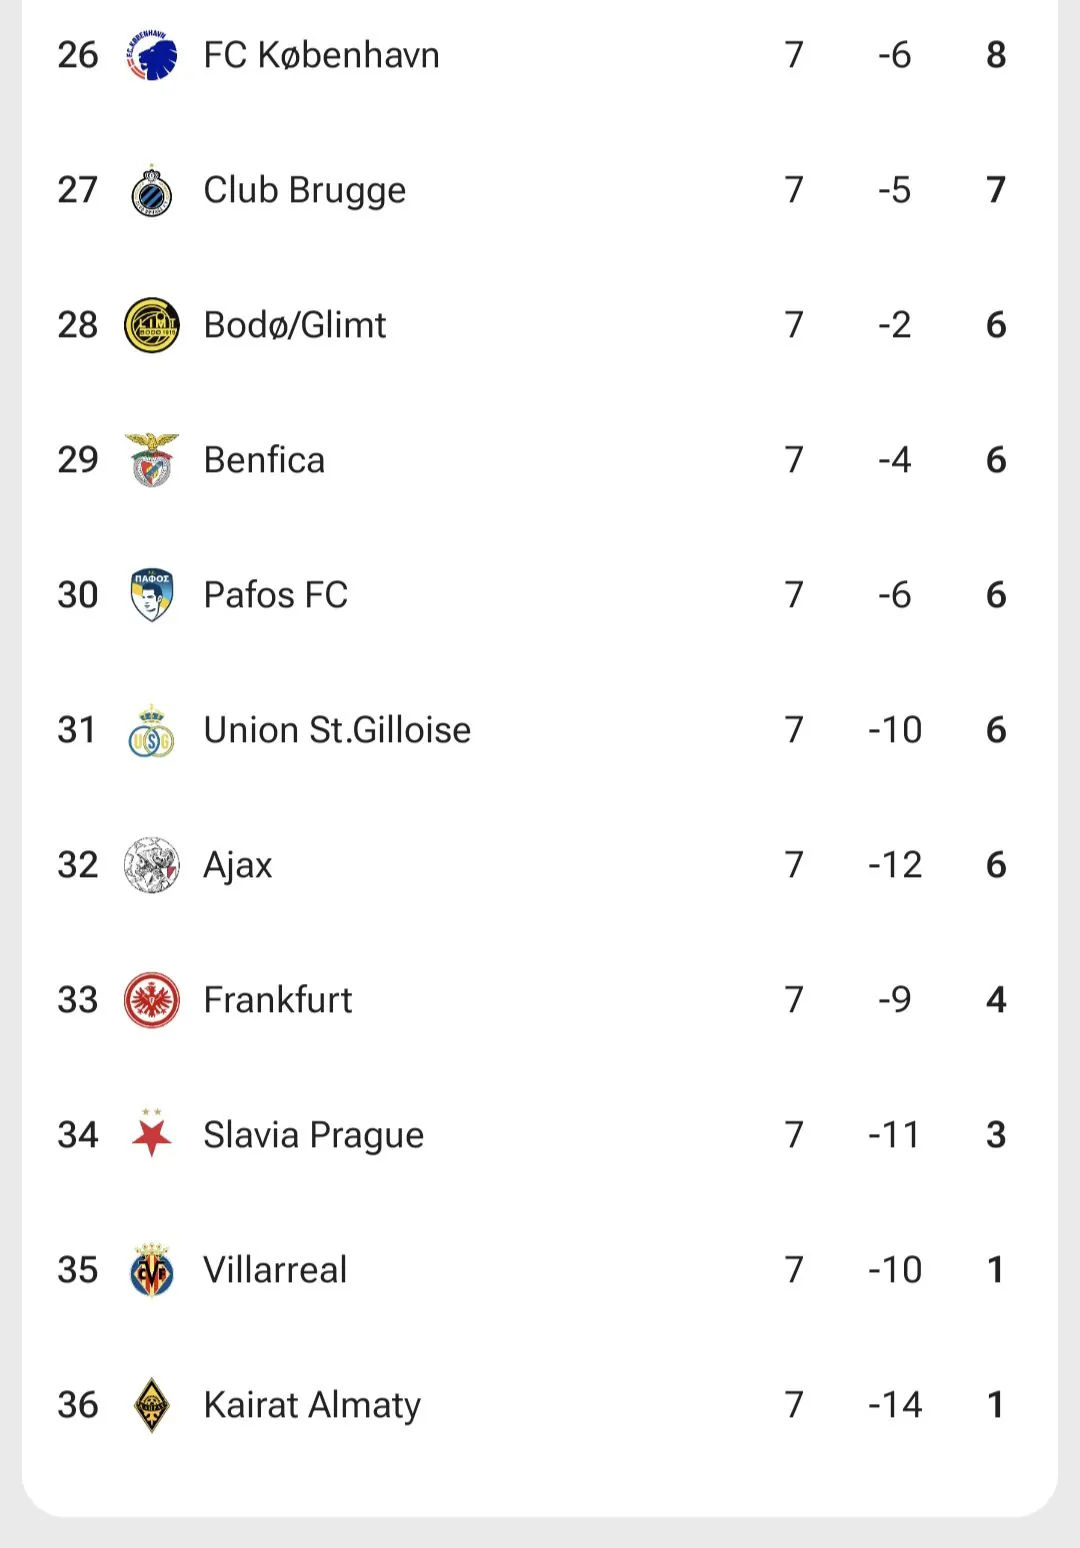The width and height of the screenshot is (1080, 1548).
Task: Tap the Club Brugge badge icon
Action: pos(152,190)
